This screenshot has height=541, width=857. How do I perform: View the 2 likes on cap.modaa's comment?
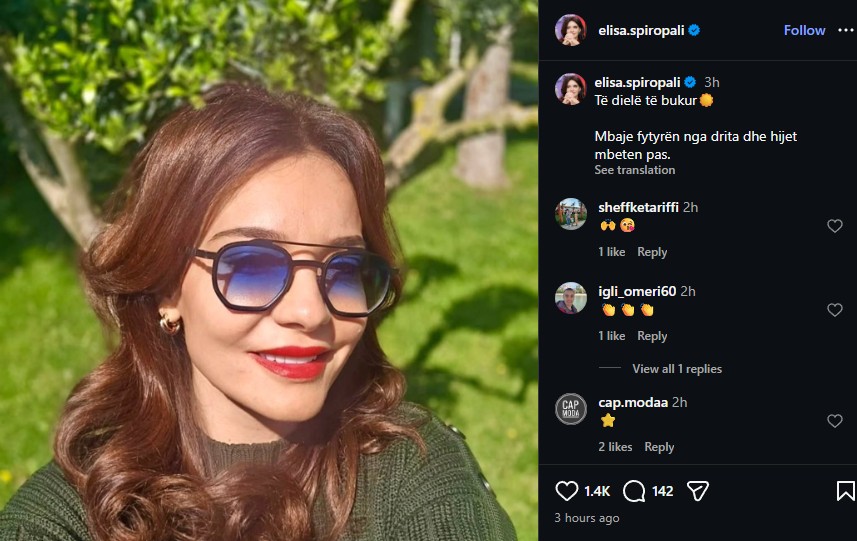coord(615,447)
